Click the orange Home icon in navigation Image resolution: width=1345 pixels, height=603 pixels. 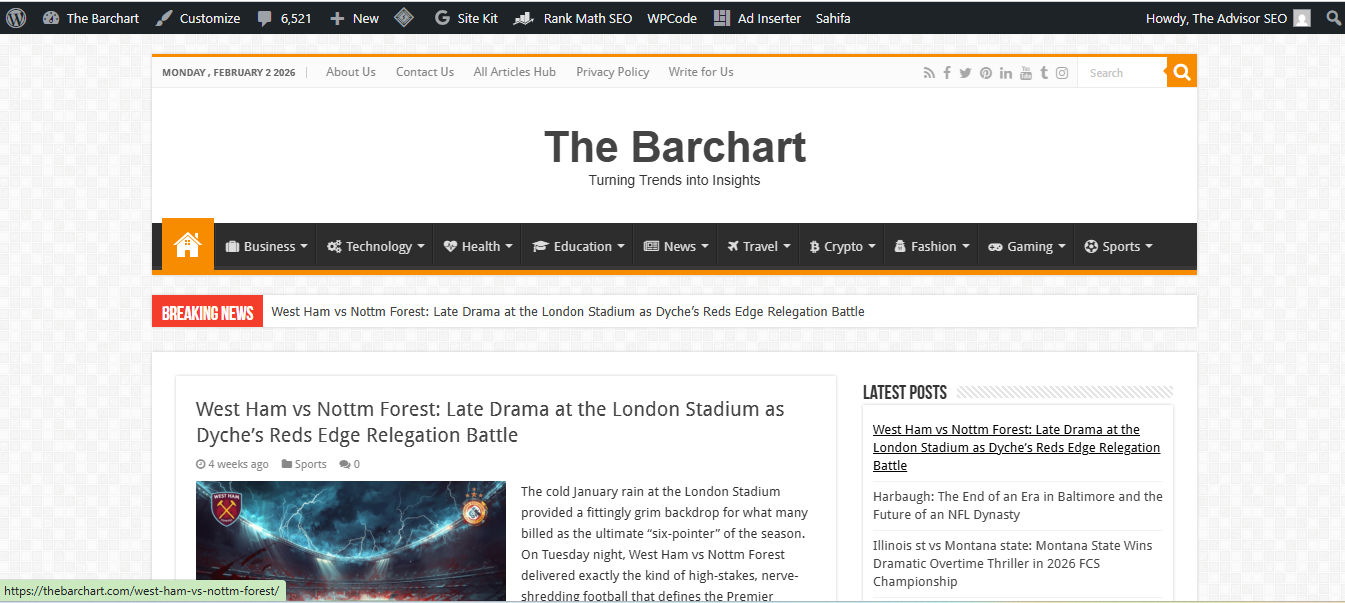coord(188,244)
